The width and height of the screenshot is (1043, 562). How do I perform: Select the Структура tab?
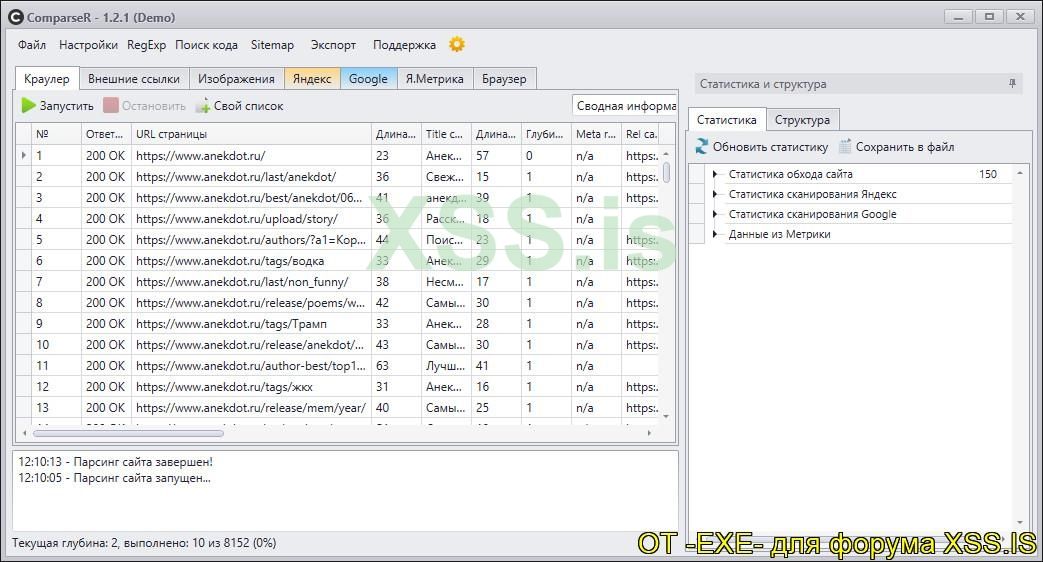point(802,120)
